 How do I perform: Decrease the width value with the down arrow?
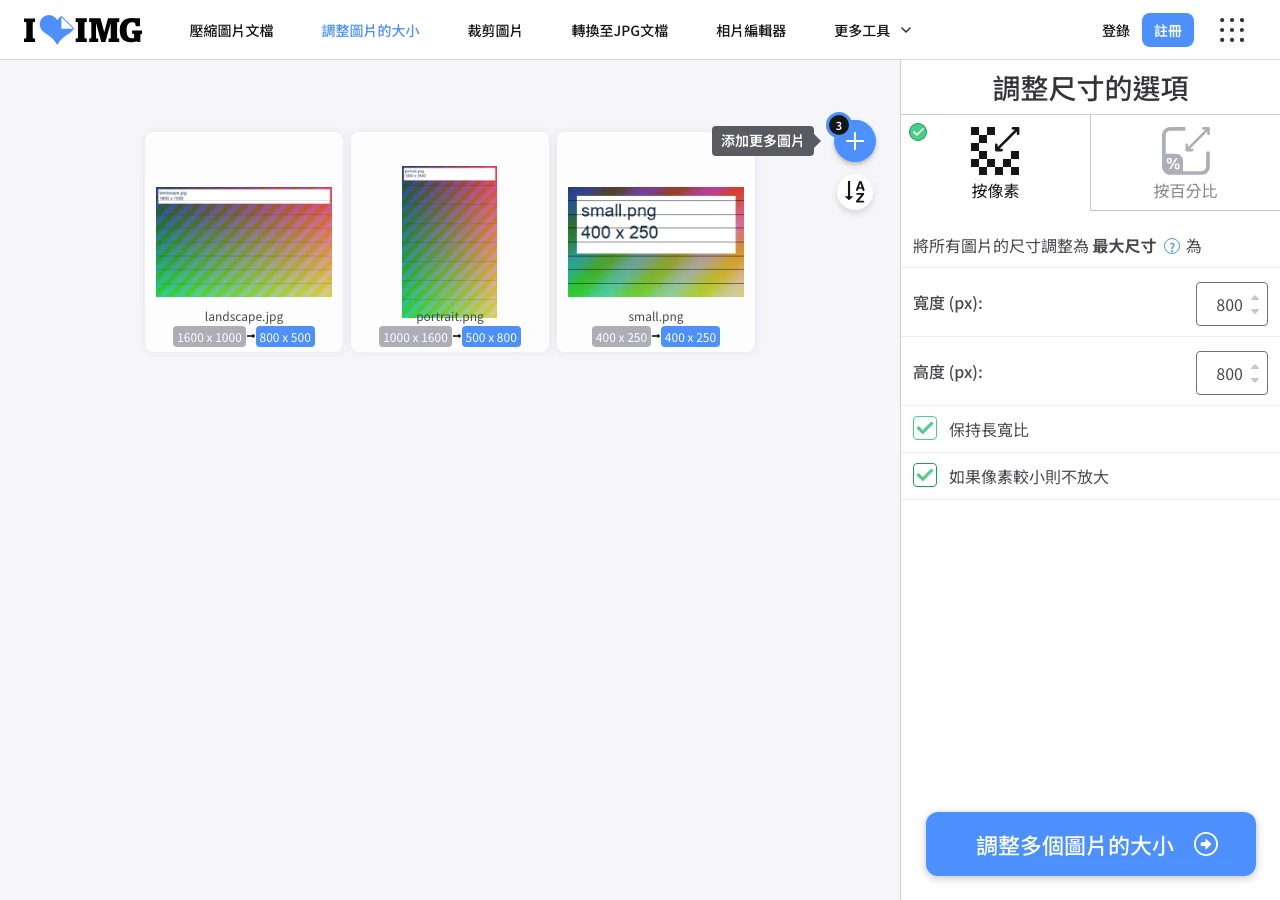(1255, 311)
